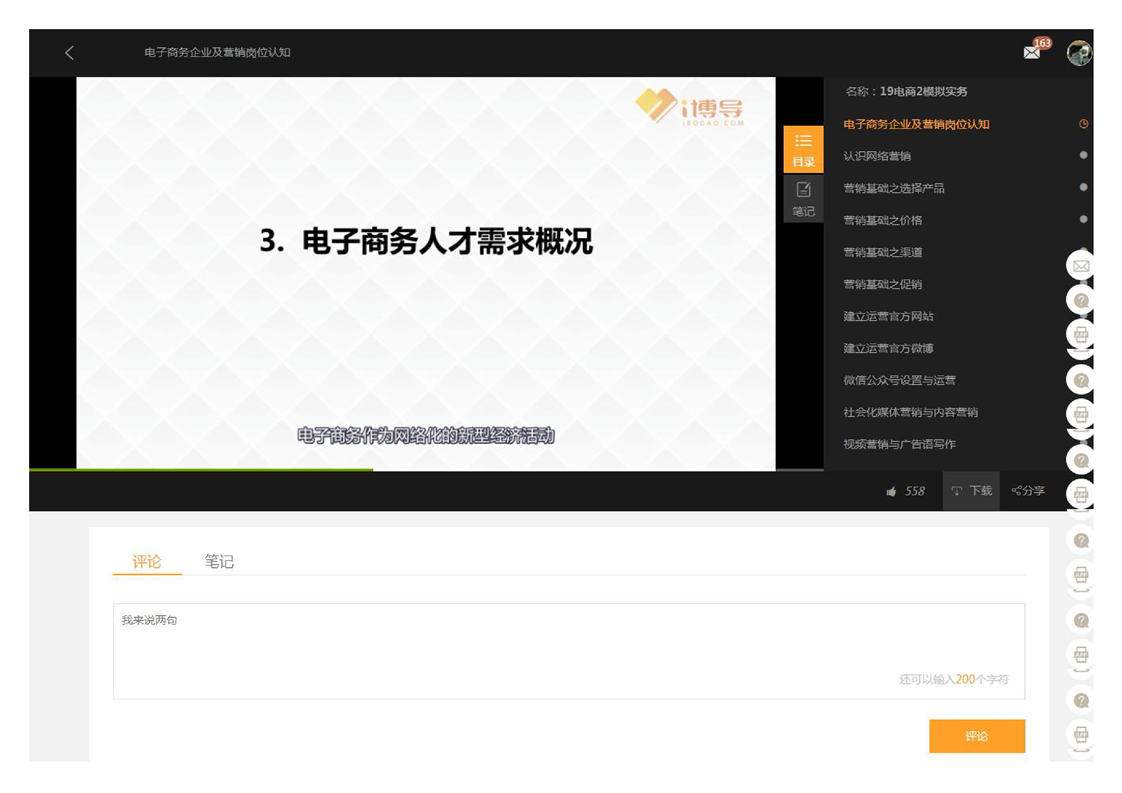1122x793 pixels.
Task: Share the video using 分享
Action: pos(1028,491)
